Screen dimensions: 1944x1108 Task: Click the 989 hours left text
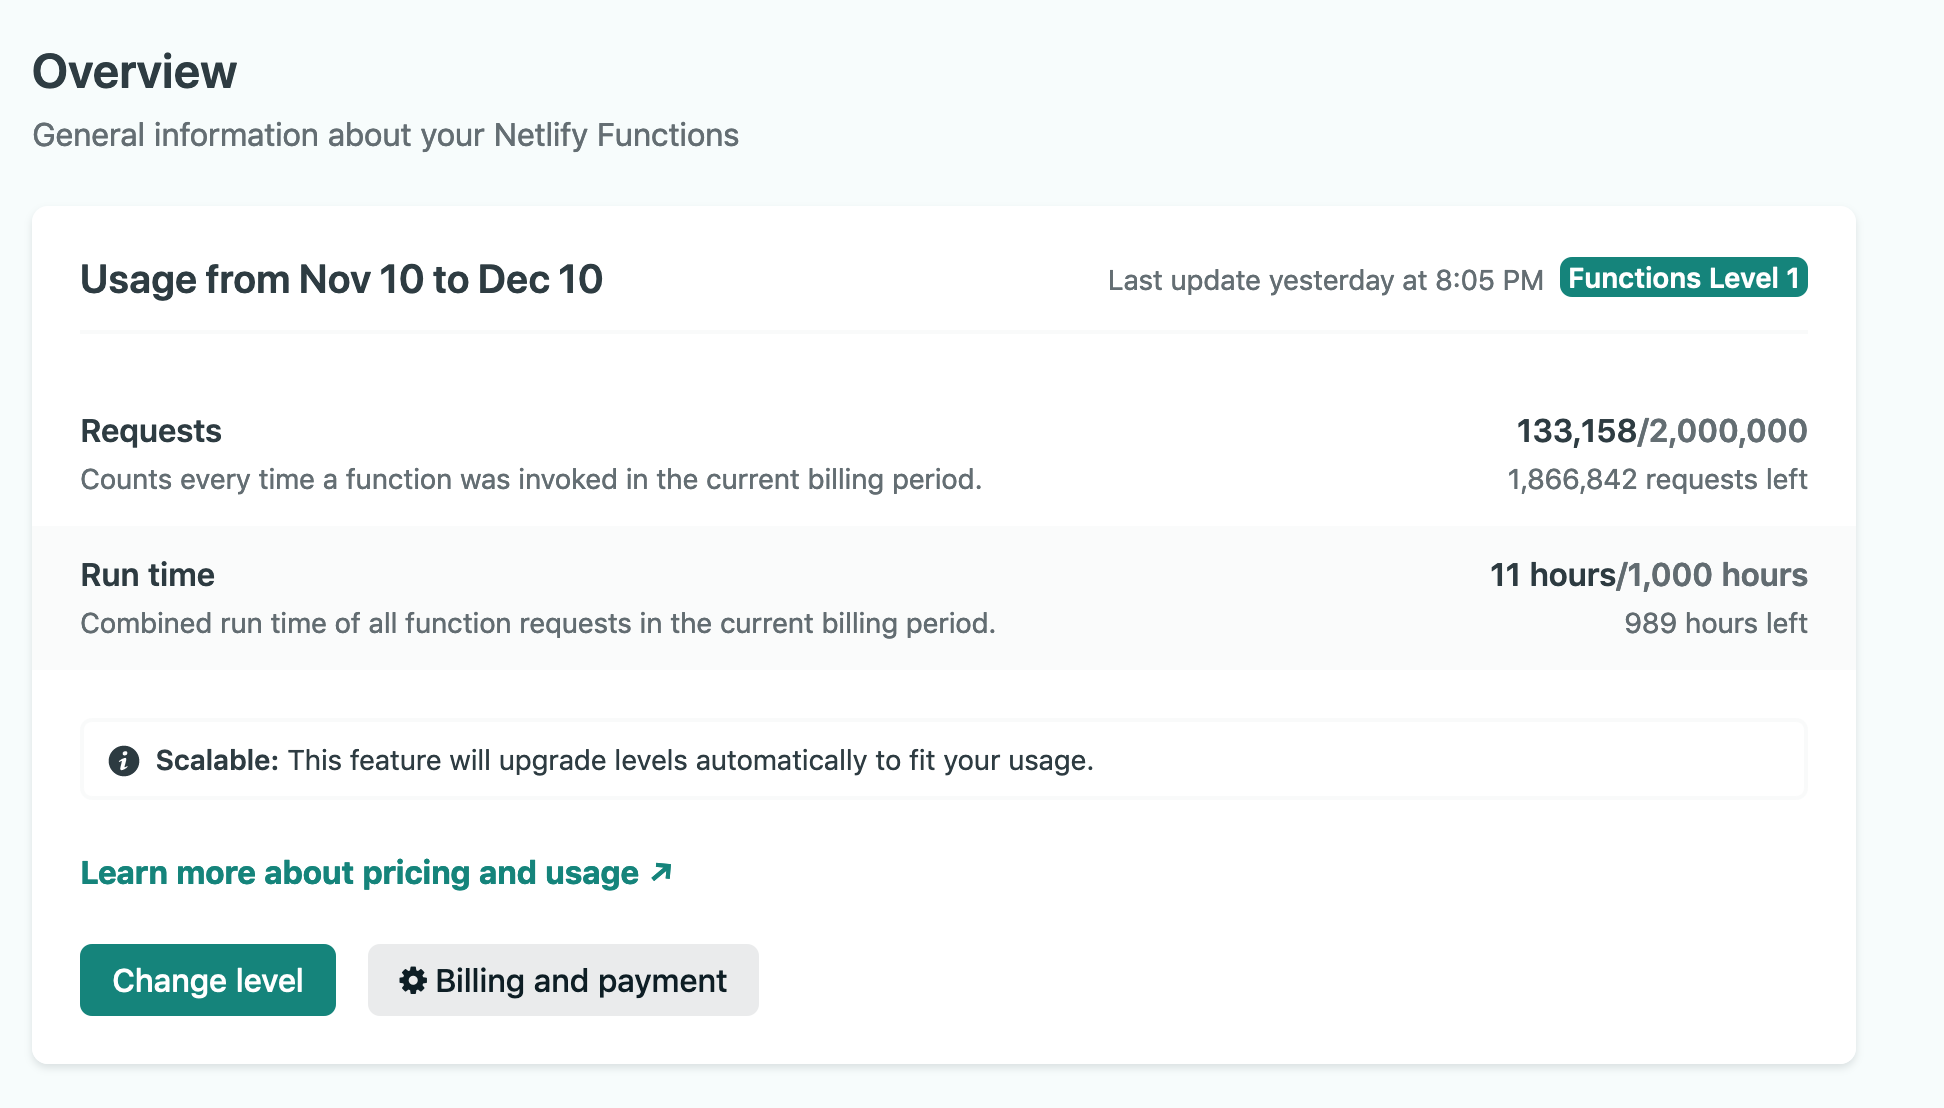[x=1715, y=622]
